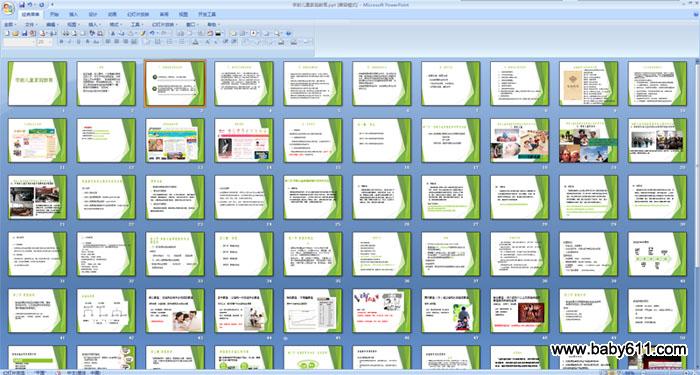Open the 幻灯片放映 ribbon tab
Image resolution: width=700 pixels, height=375 pixels.
138,14
